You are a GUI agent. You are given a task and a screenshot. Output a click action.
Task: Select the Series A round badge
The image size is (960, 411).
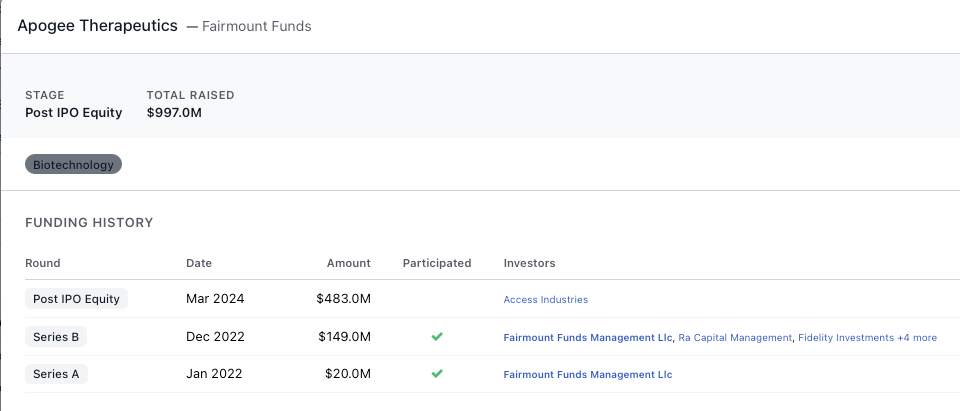[56, 374]
